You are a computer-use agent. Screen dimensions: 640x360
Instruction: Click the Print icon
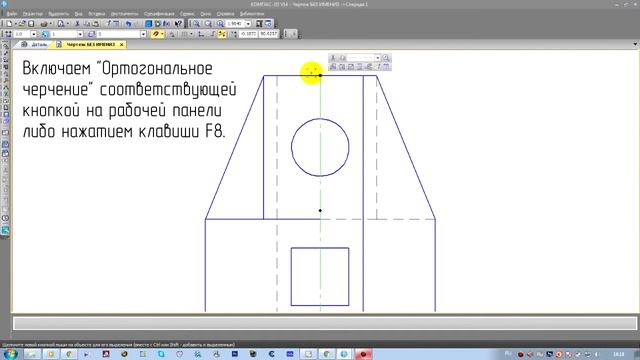tap(43, 24)
